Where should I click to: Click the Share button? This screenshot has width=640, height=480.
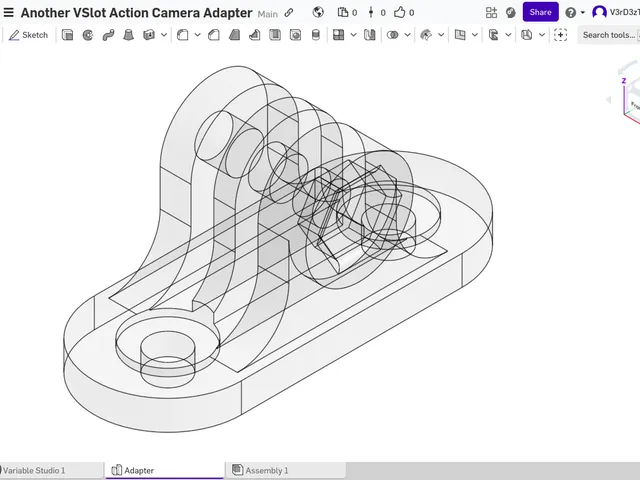pyautogui.click(x=540, y=12)
